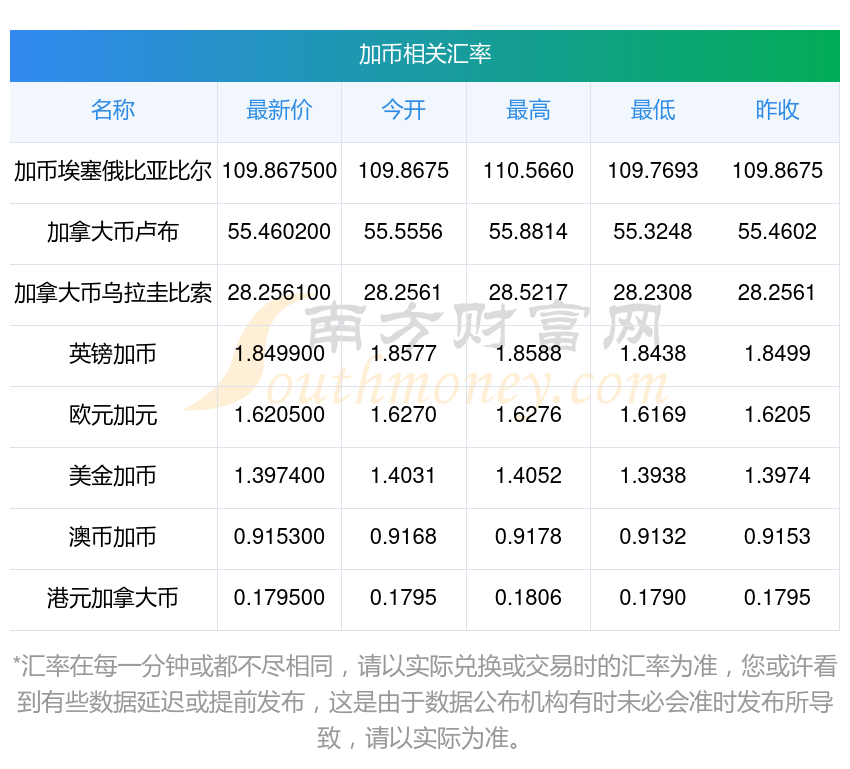Open the 欧元加元 currency pair
The image size is (850, 769).
(x=113, y=415)
